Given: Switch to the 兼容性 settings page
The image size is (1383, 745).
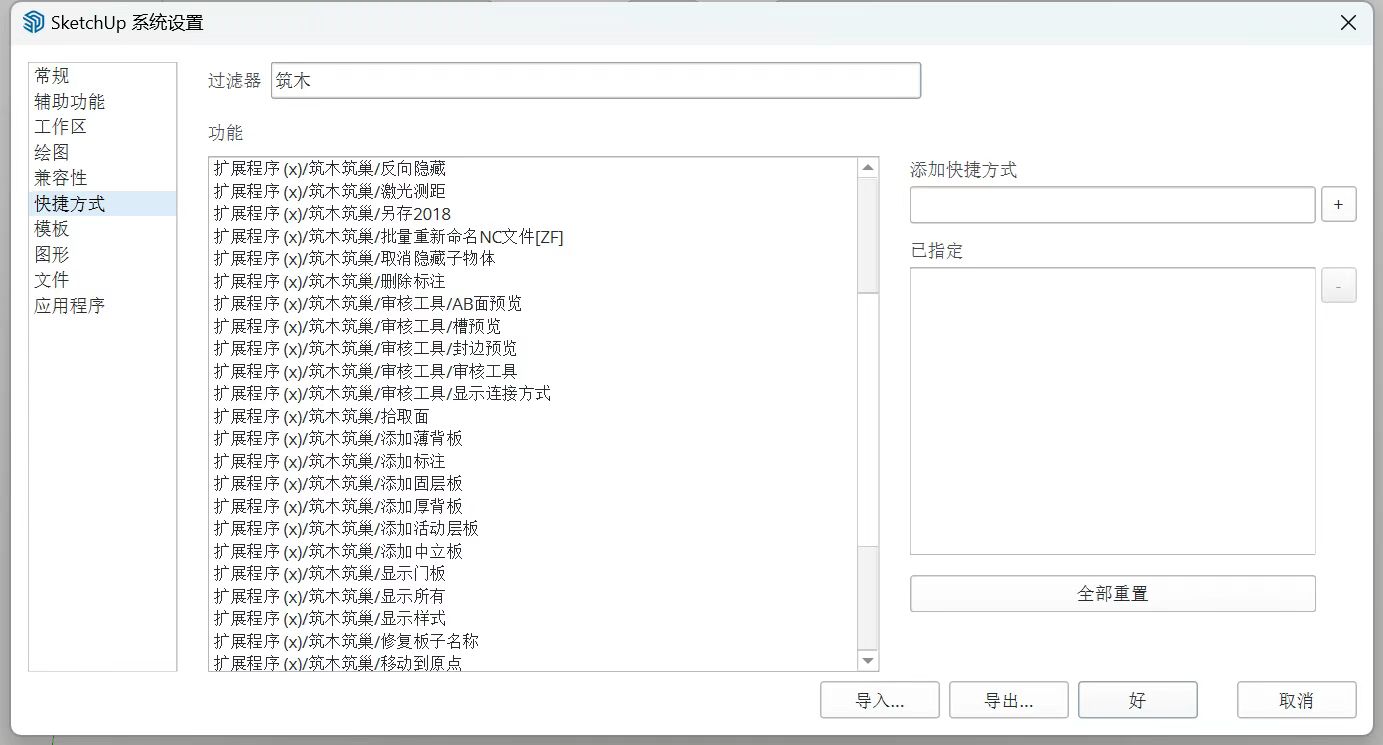Looking at the screenshot, I should [x=61, y=177].
